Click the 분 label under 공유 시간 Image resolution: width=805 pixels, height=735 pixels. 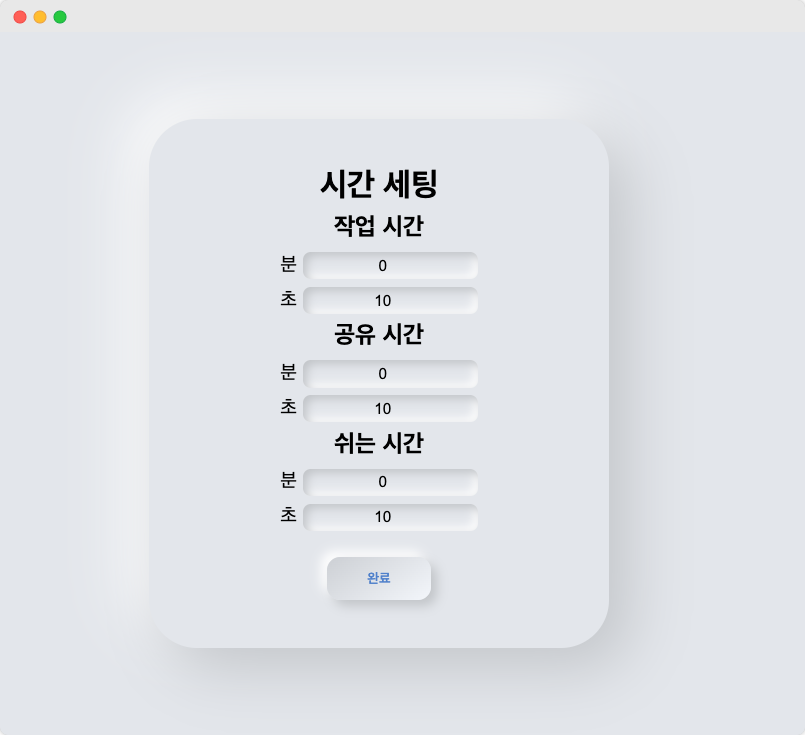click(289, 372)
